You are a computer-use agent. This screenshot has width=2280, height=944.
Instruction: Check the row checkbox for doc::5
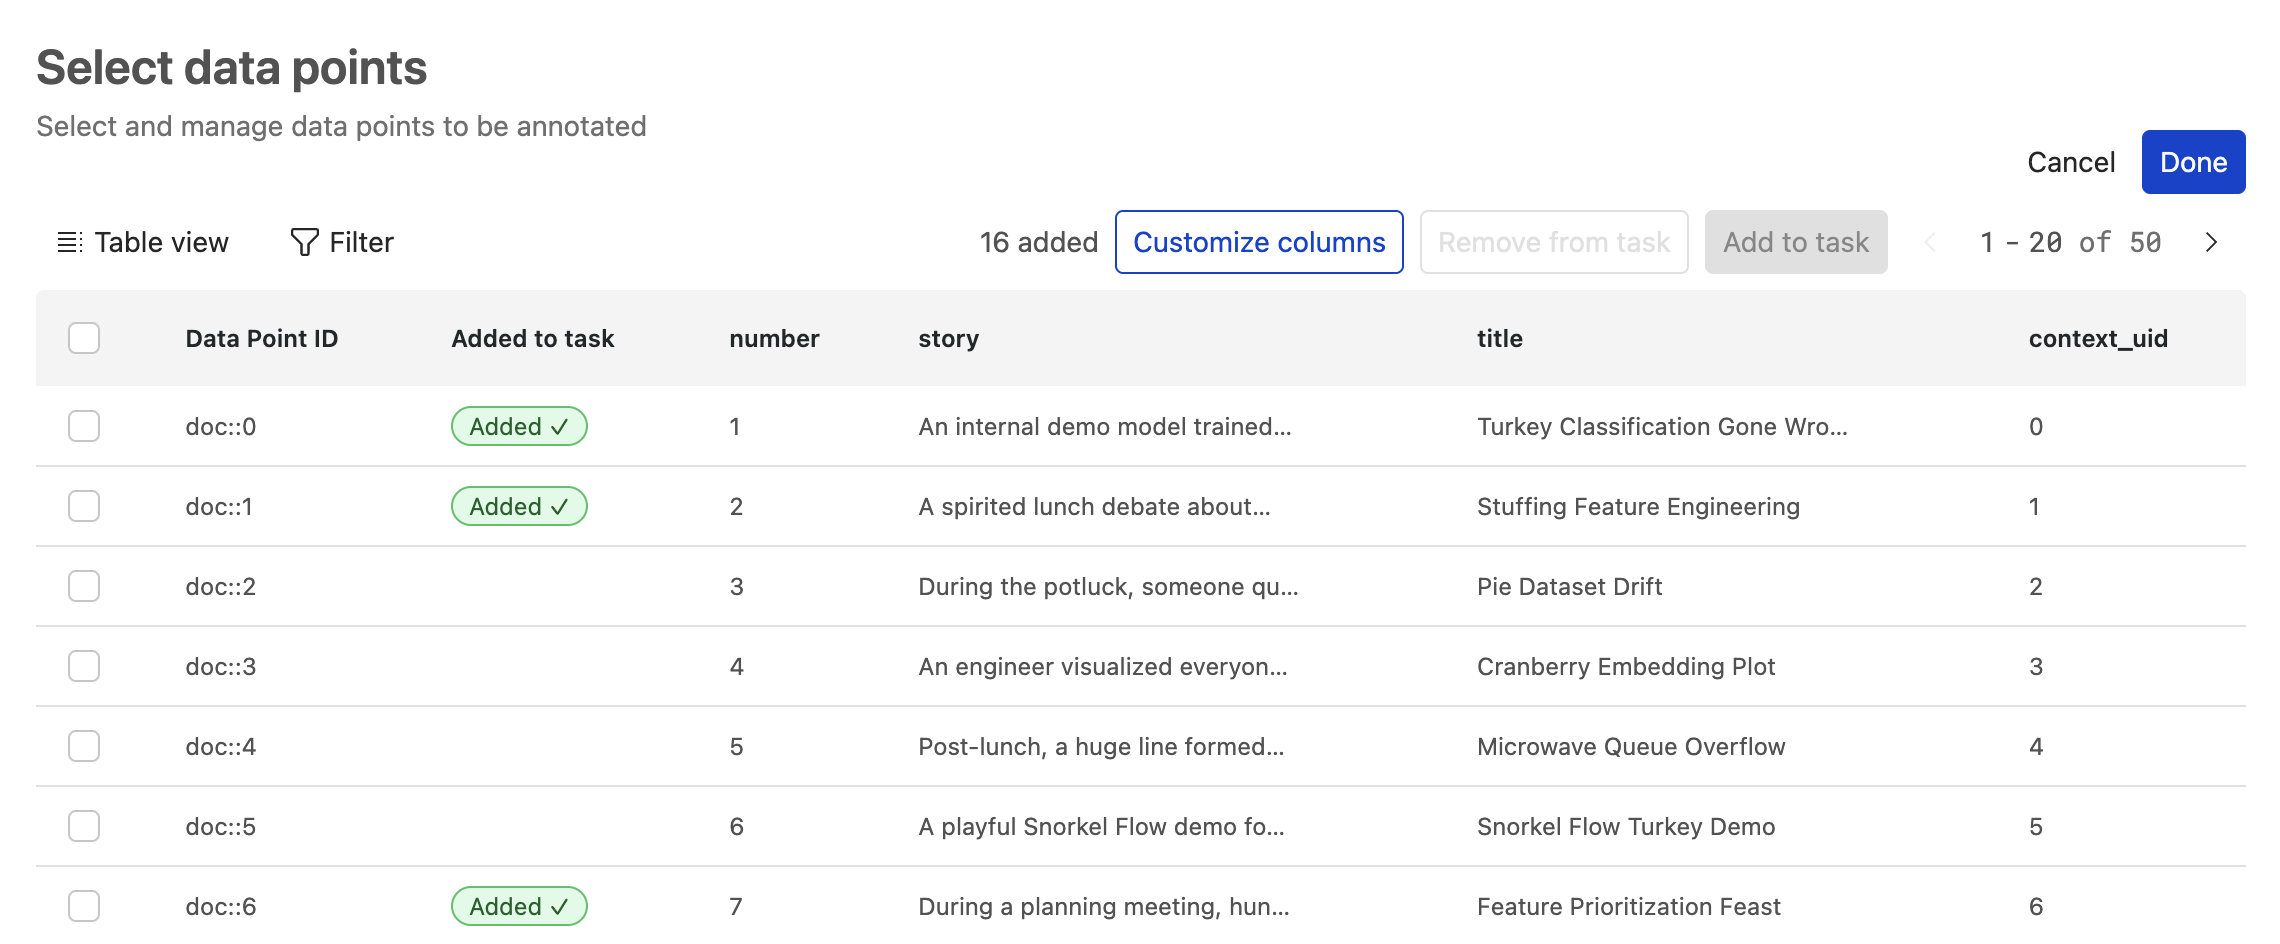pyautogui.click(x=84, y=826)
